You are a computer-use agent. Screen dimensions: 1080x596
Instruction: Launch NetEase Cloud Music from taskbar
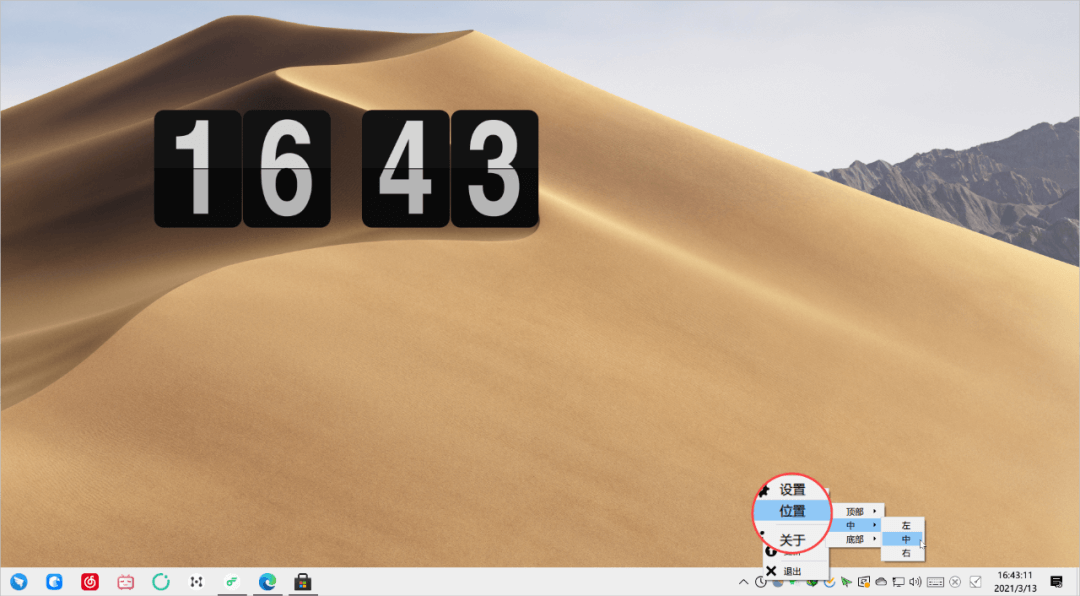[90, 582]
